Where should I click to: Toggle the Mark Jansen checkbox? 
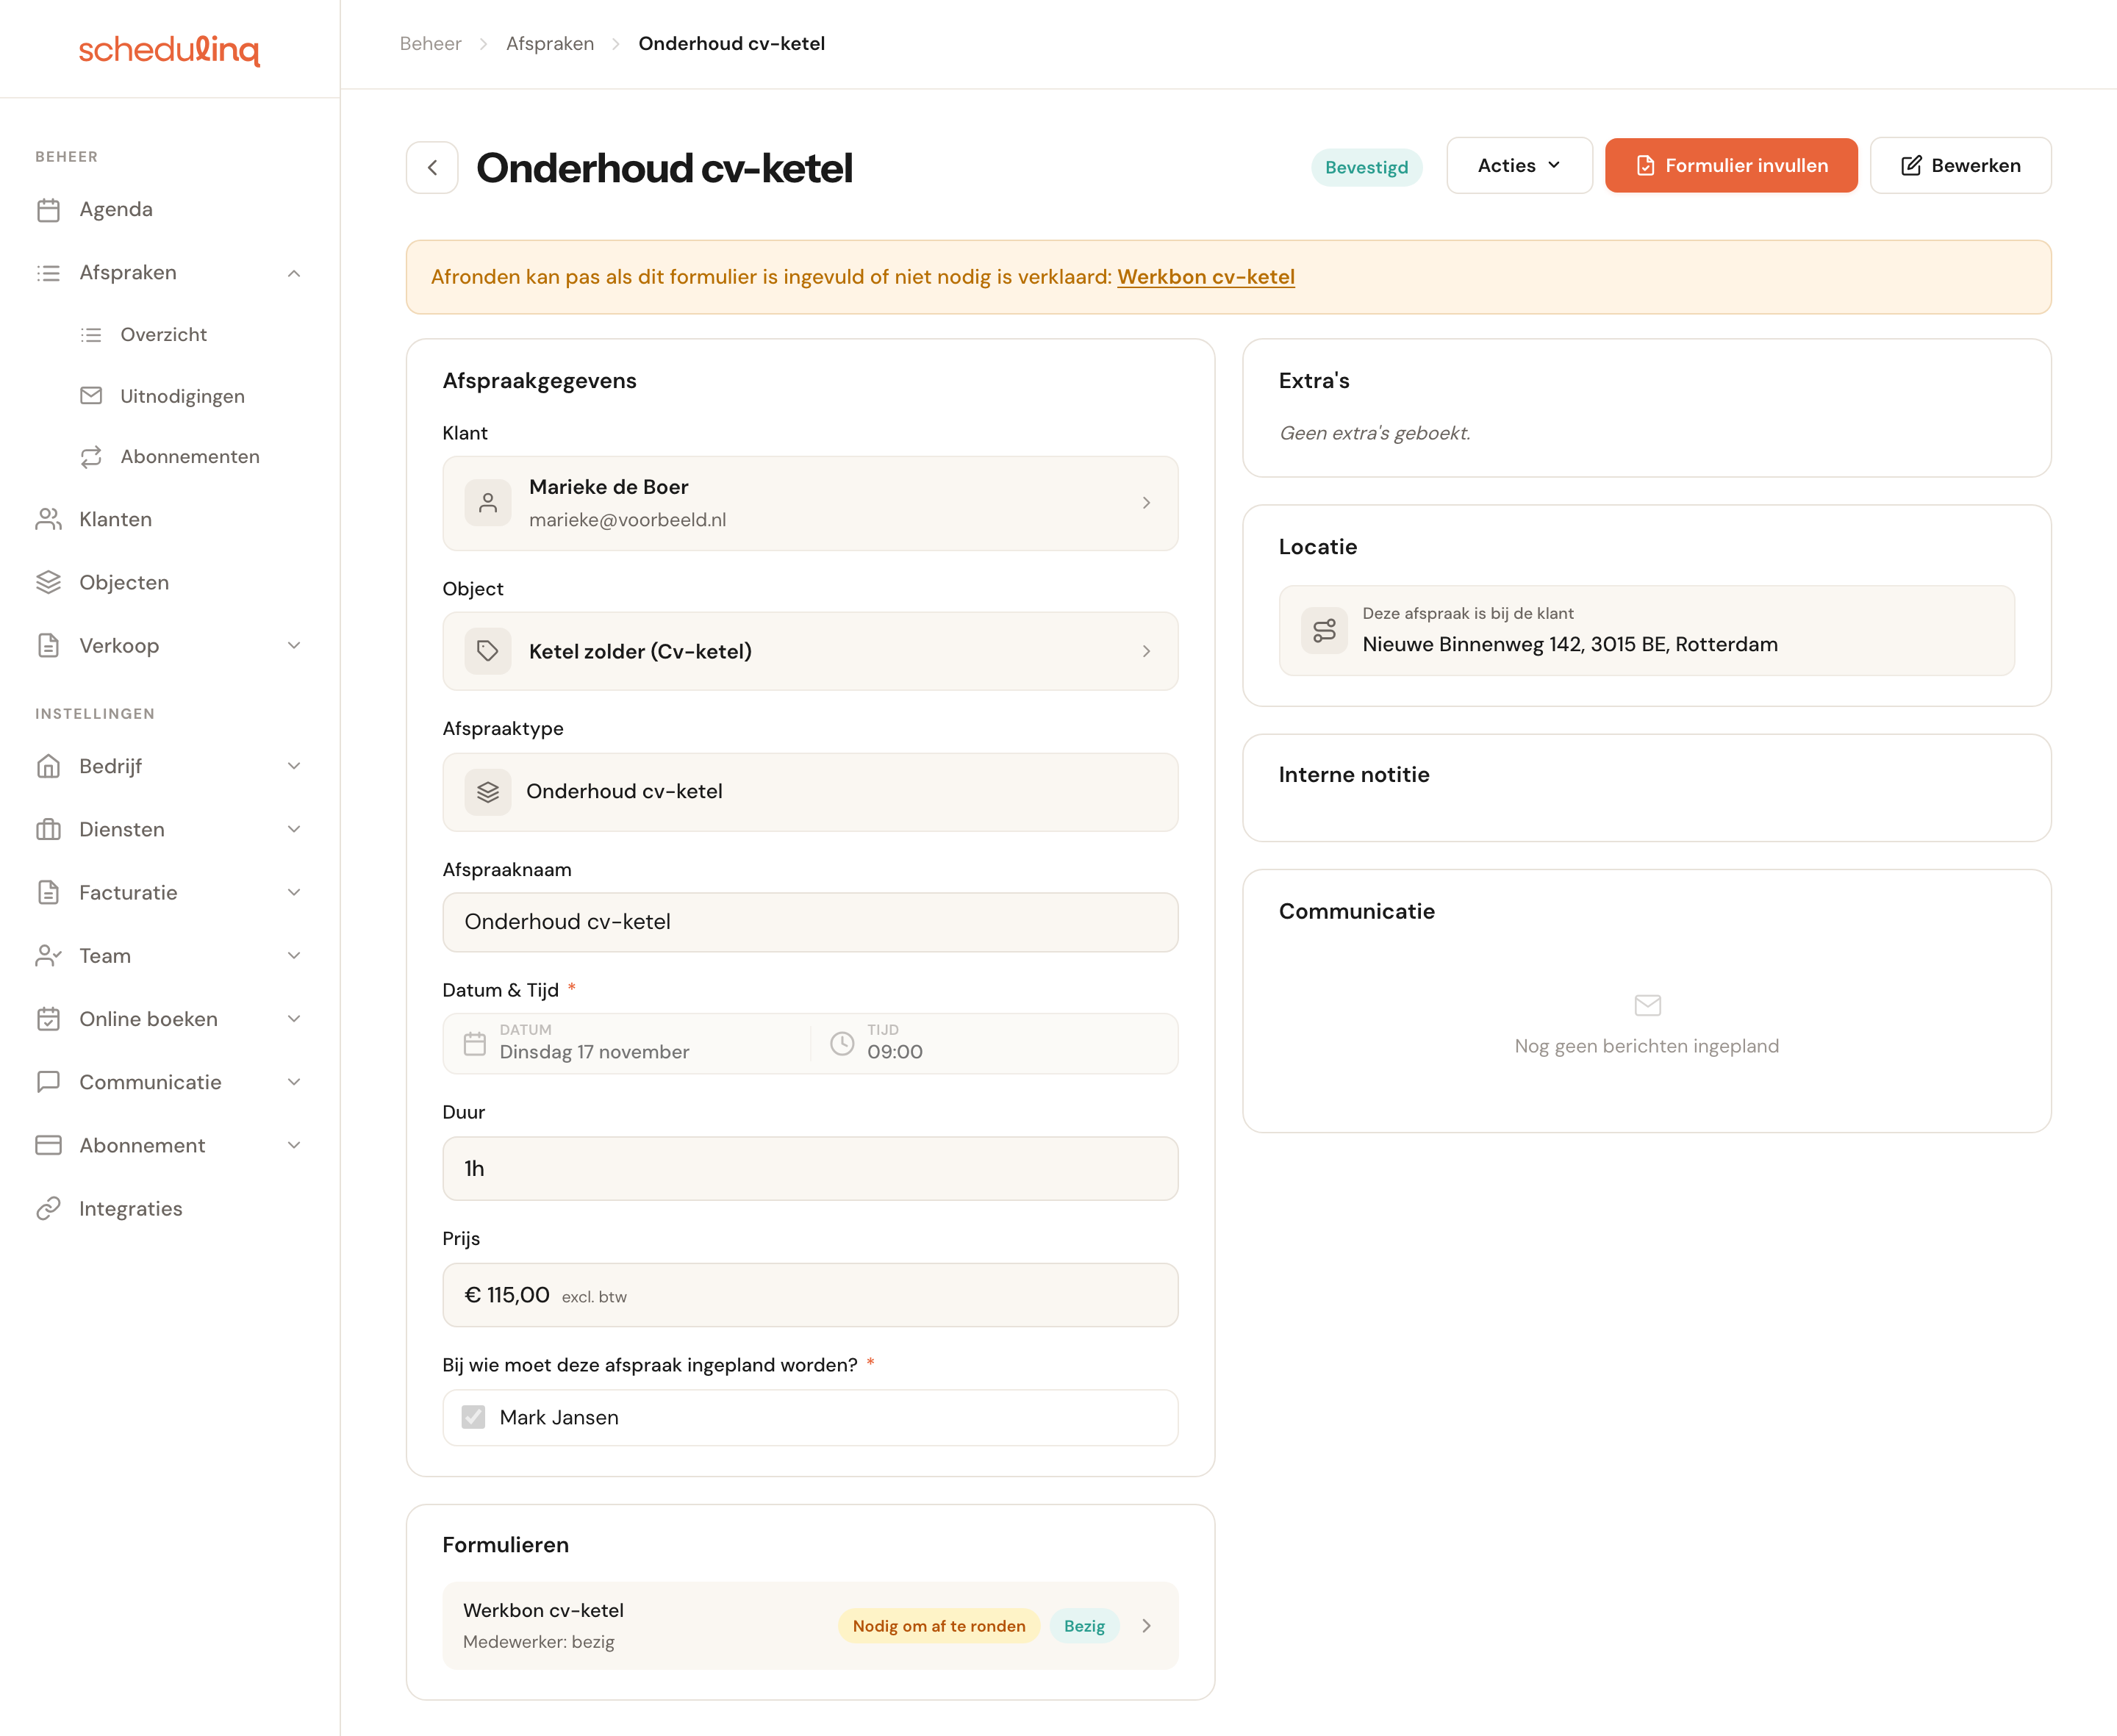pos(473,1417)
